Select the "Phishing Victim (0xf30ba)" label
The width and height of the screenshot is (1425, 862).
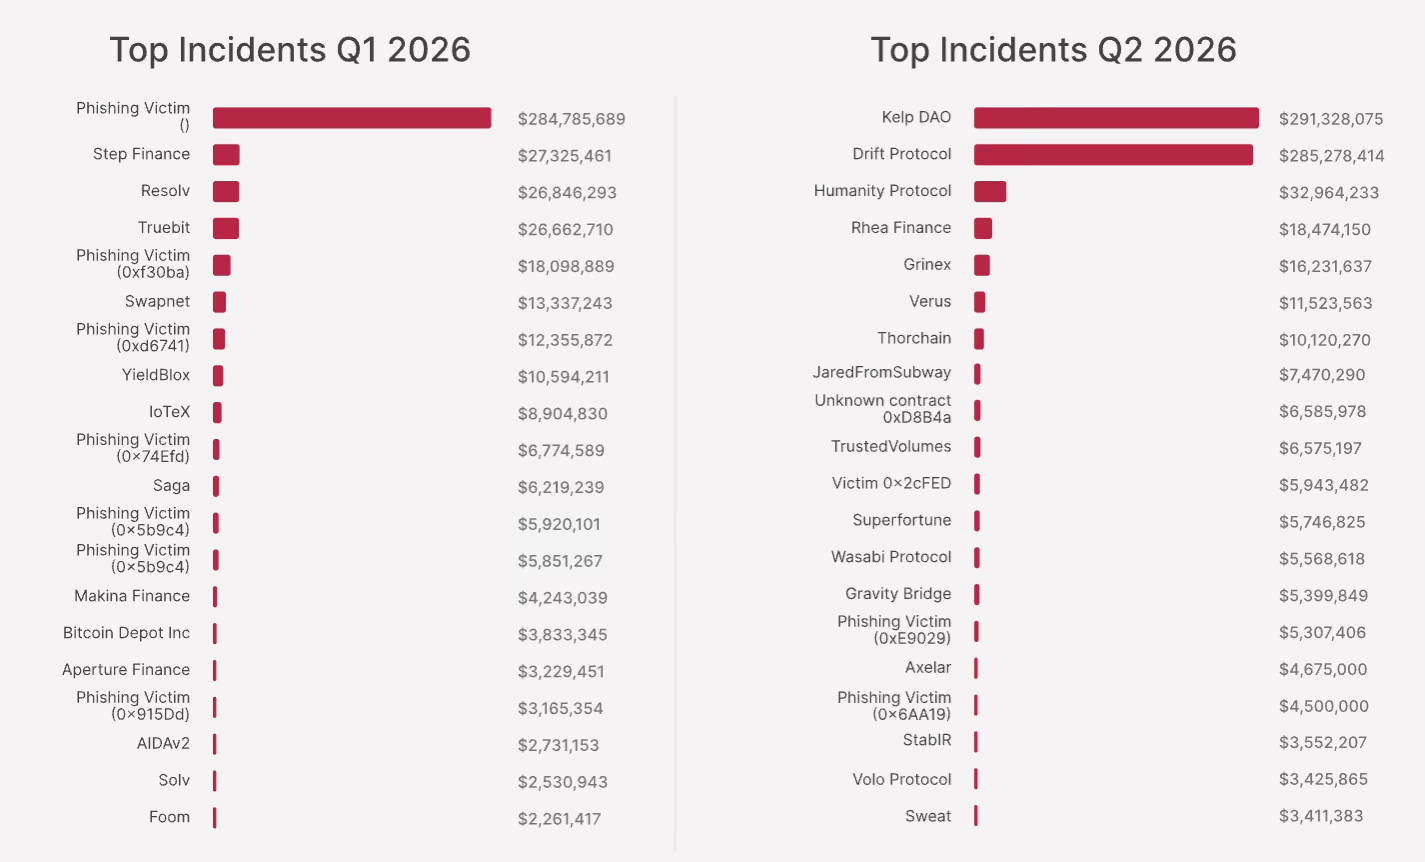tap(133, 264)
